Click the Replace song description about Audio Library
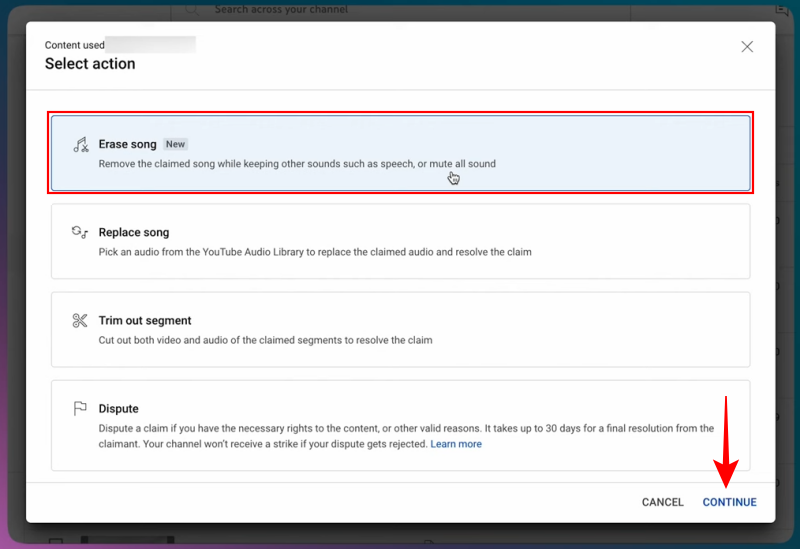Image resolution: width=800 pixels, height=549 pixels. coord(315,252)
